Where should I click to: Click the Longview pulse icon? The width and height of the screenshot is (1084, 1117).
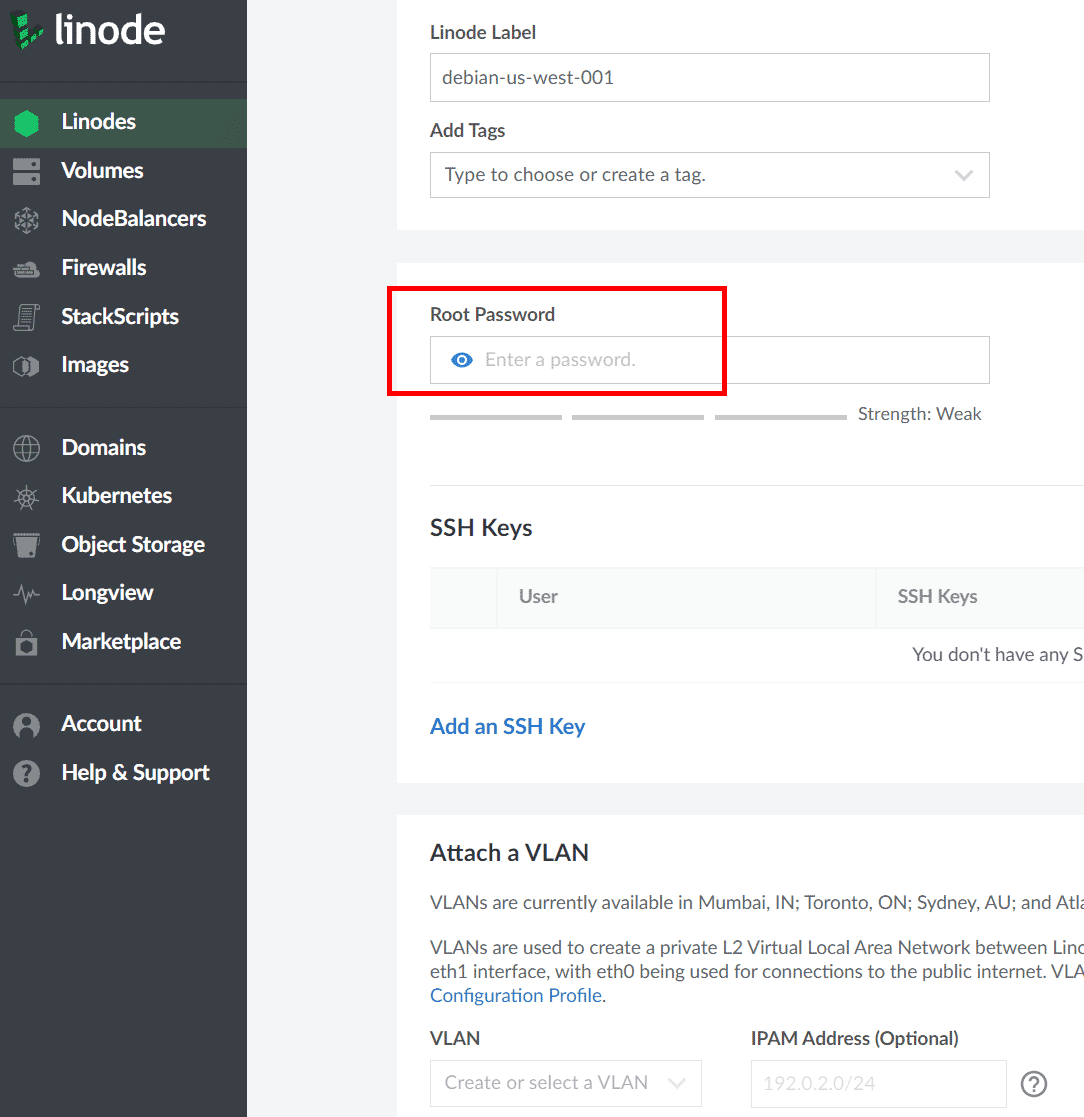pyautogui.click(x=26, y=594)
